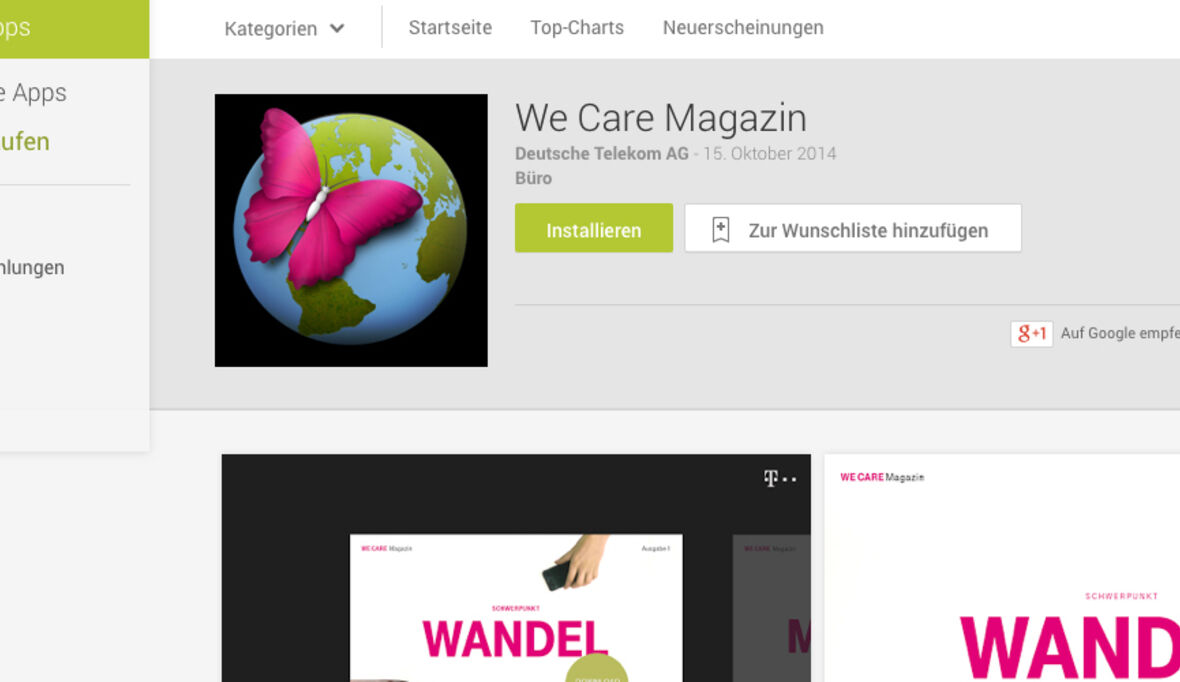Click the green Installieren button
Viewport: 1180px width, 682px height.
pos(594,228)
